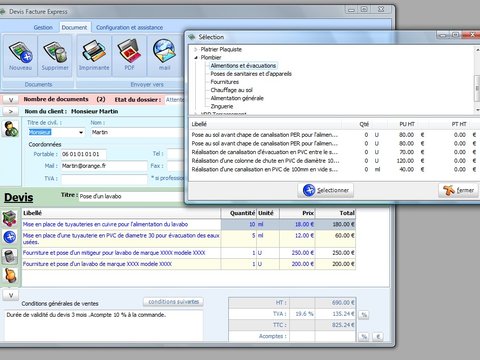Click the blue add-line icon in Devis

(x=10, y=237)
